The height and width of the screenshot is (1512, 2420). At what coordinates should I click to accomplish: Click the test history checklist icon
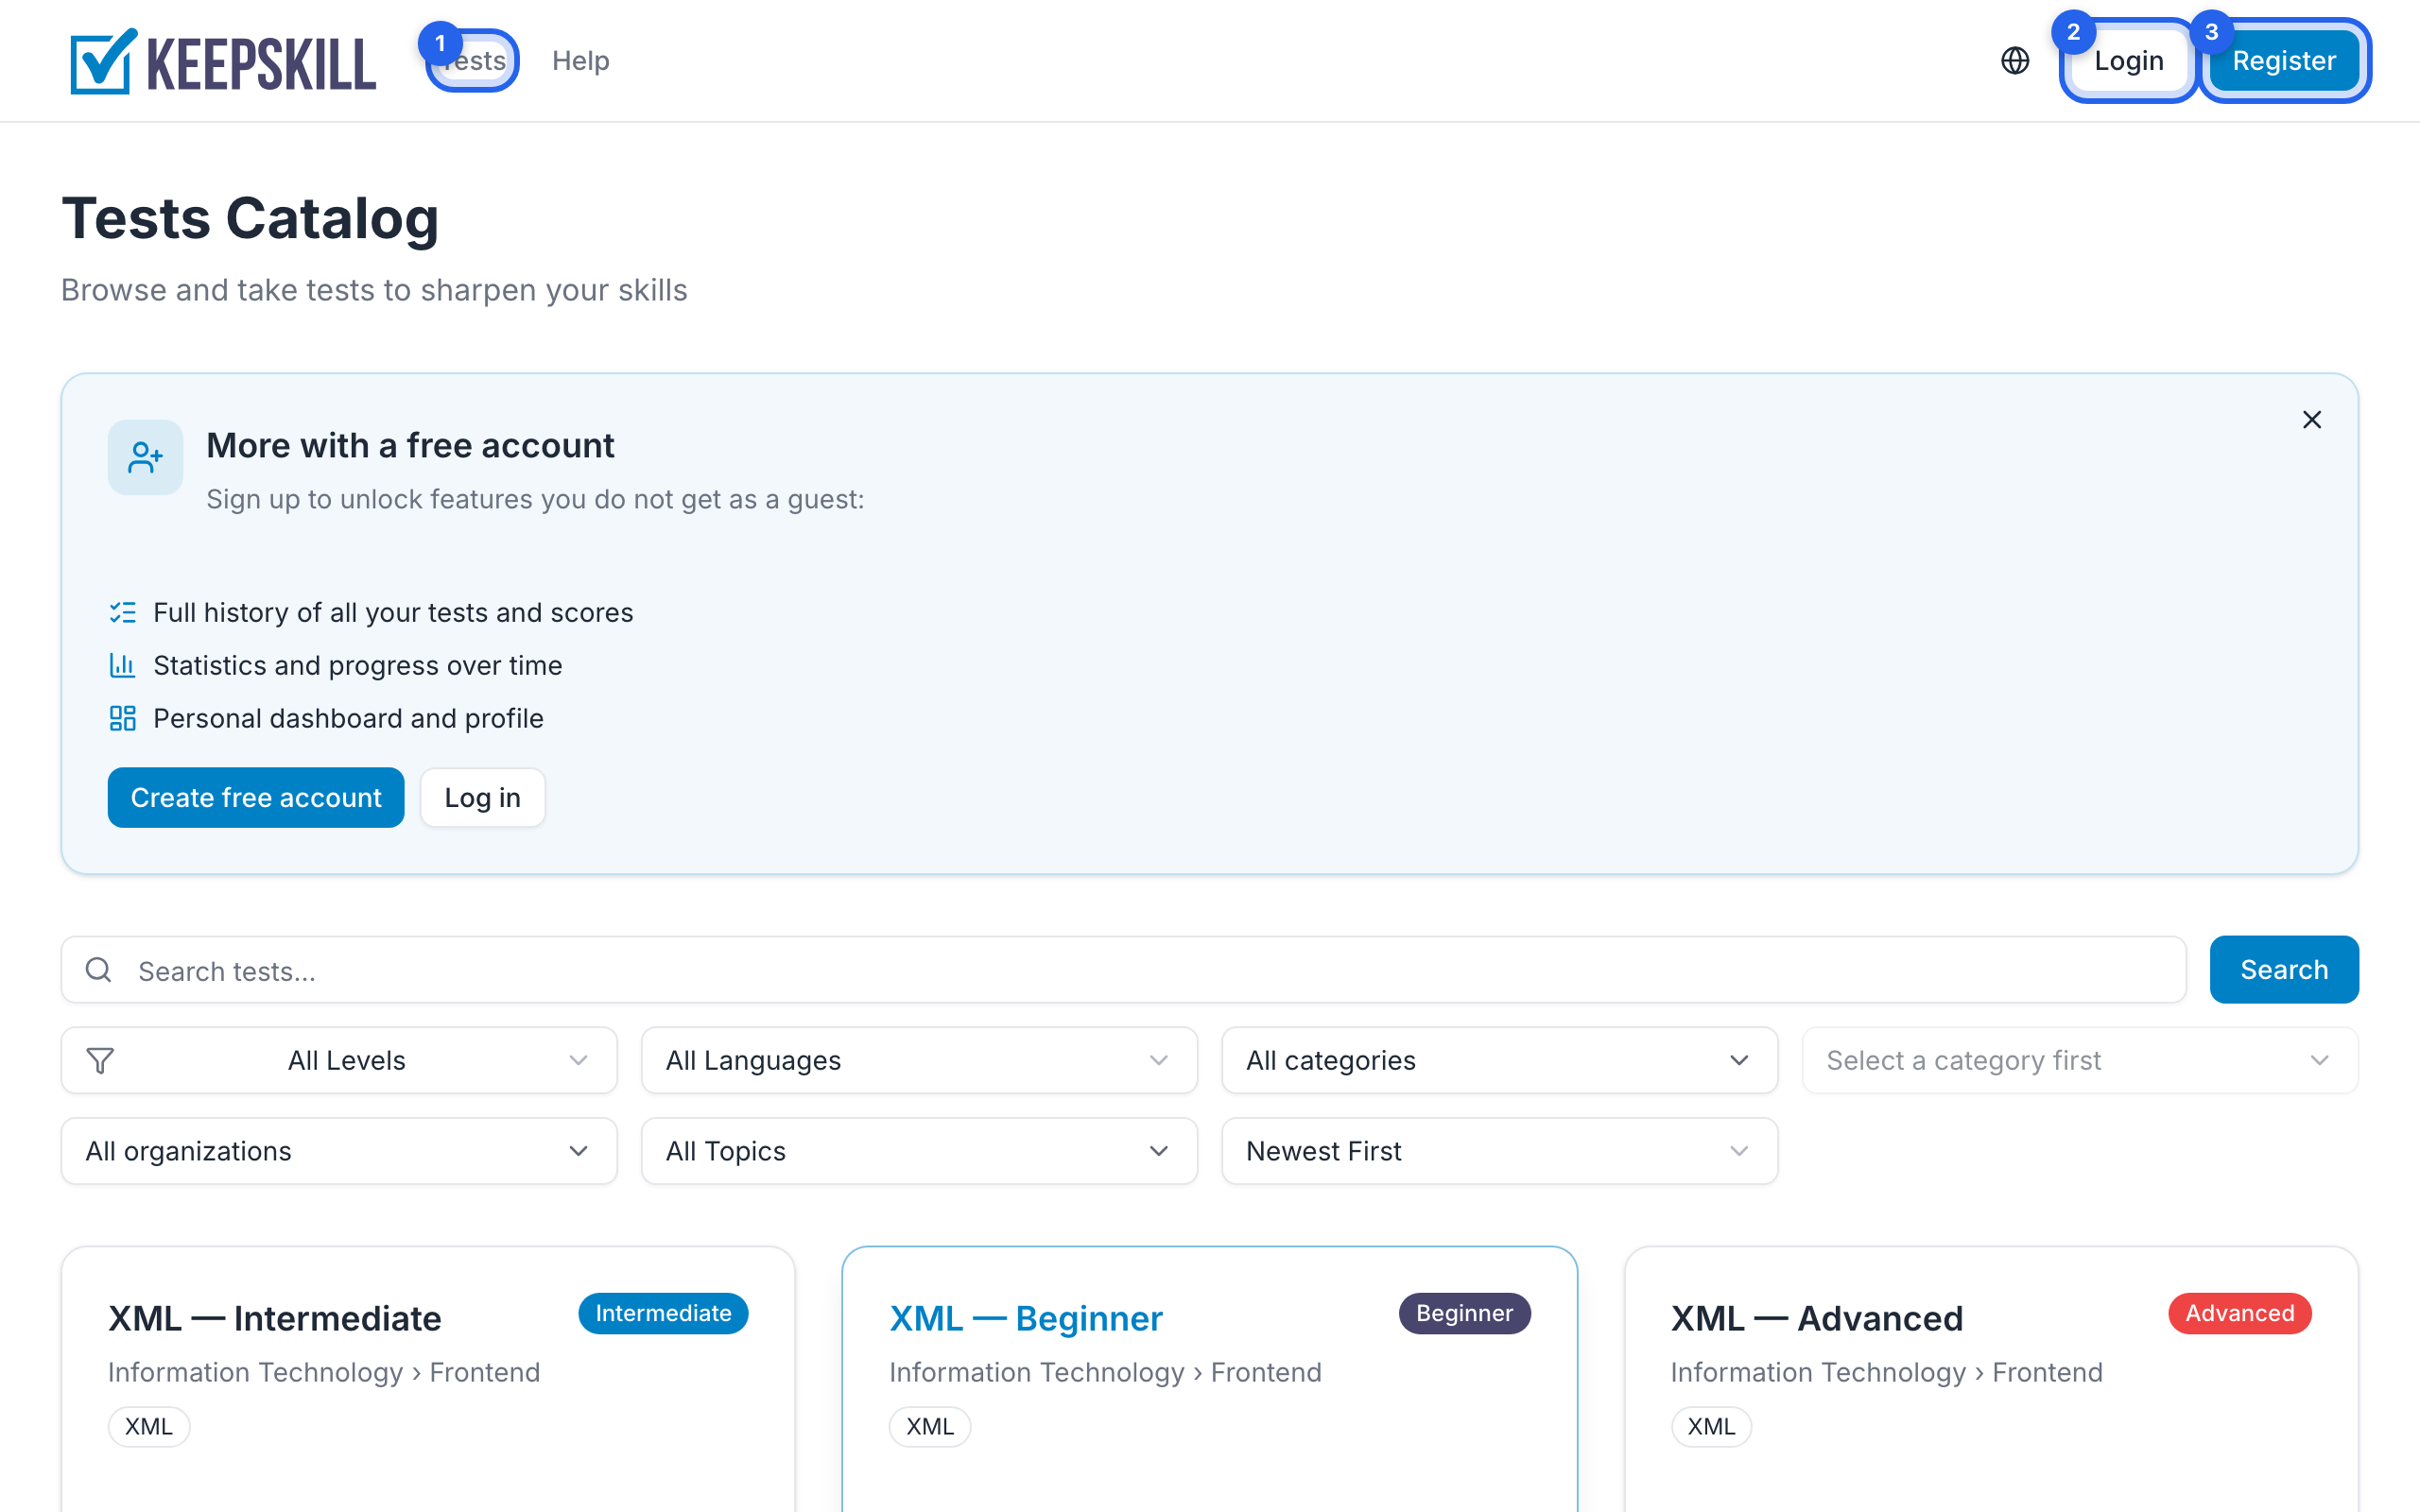122,612
